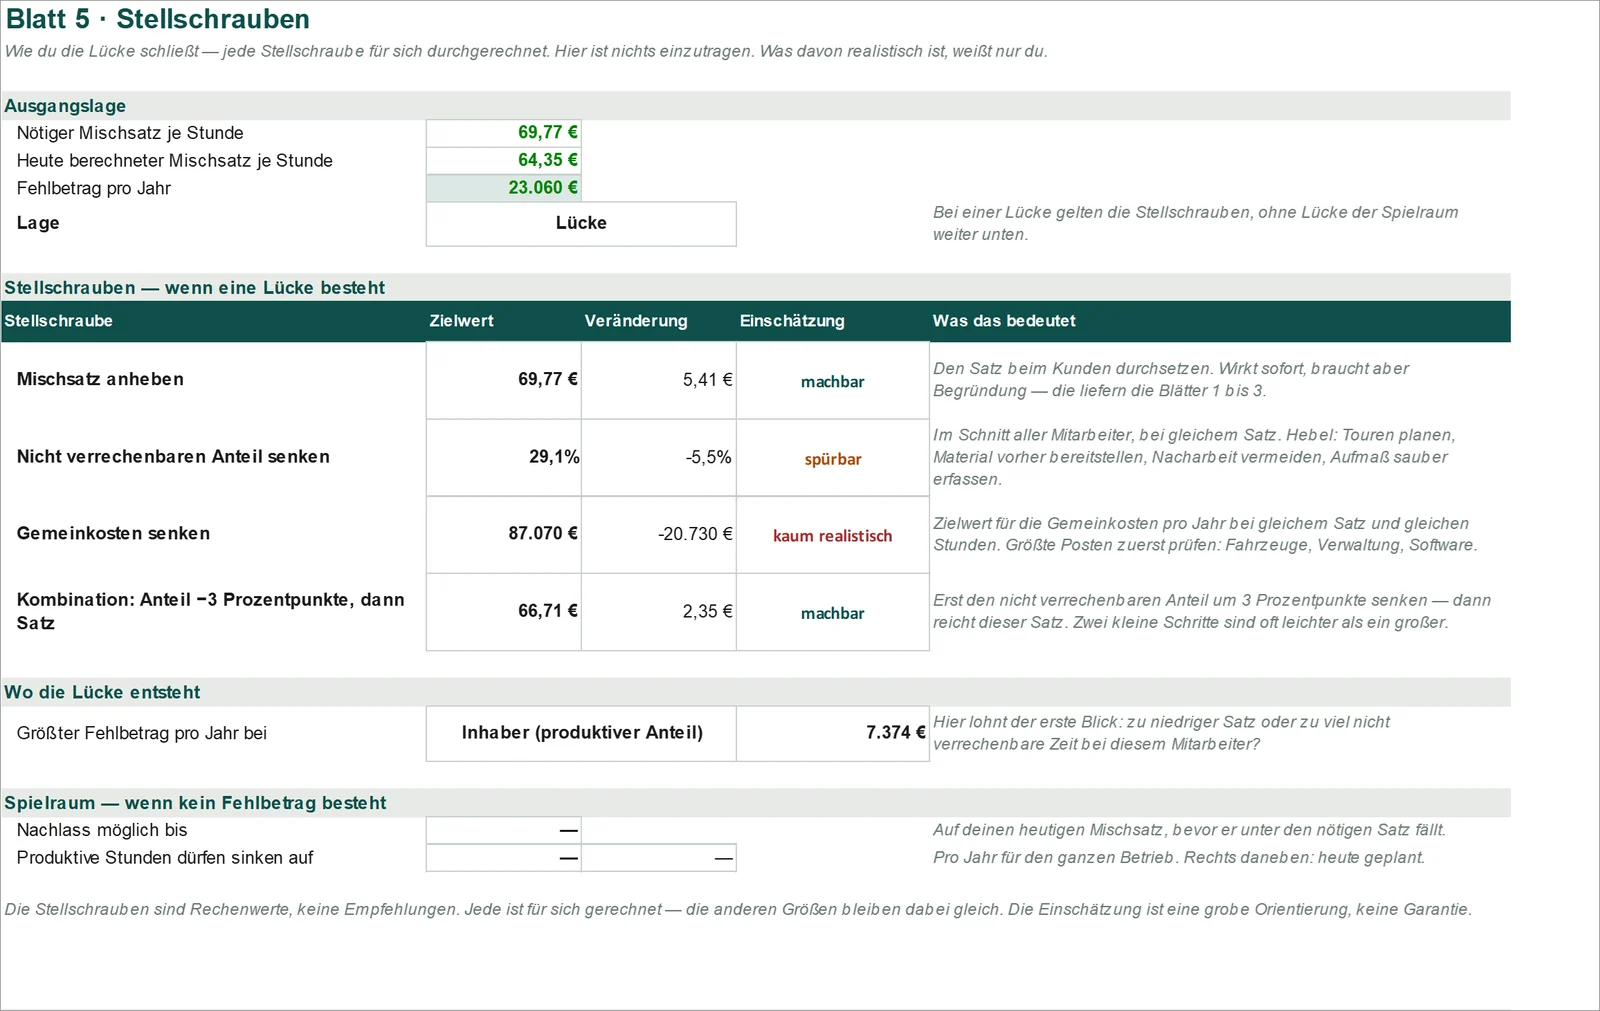Select the Blatt 5 · Stellschrauben title

[158, 19]
